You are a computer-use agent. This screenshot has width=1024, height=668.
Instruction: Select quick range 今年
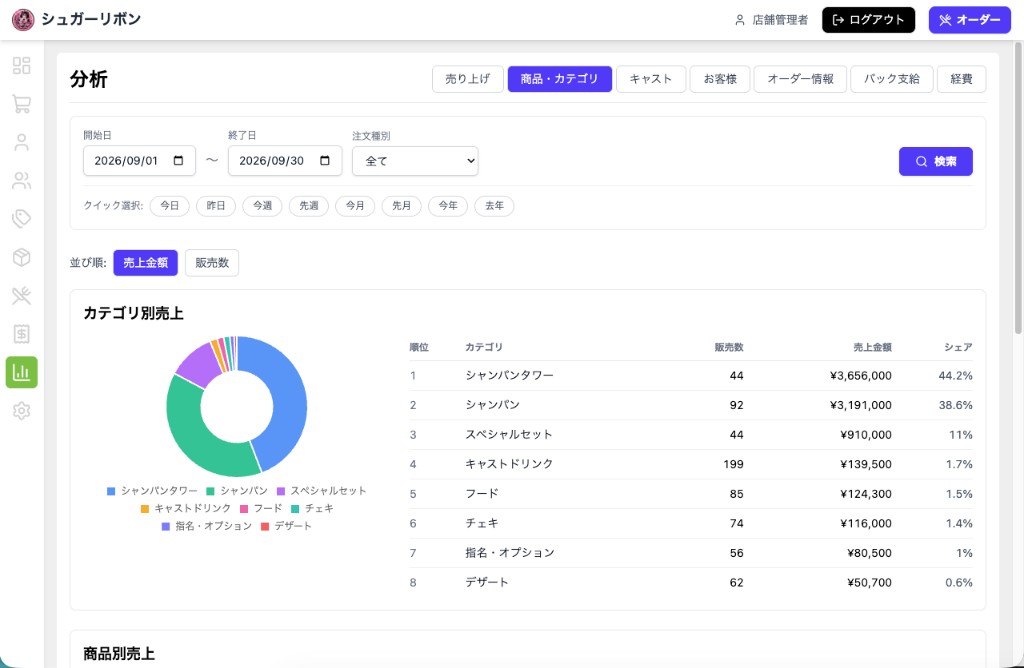(448, 206)
